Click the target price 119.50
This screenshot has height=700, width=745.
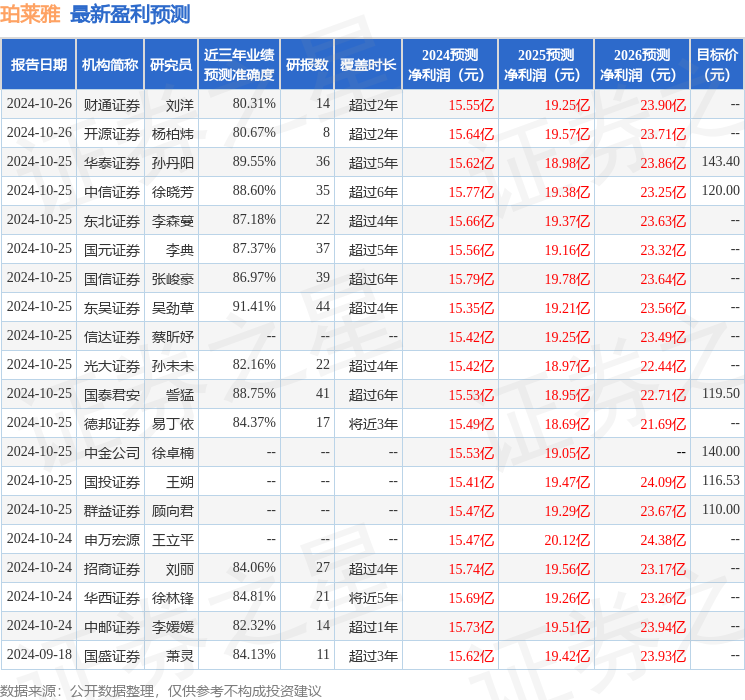721,393
